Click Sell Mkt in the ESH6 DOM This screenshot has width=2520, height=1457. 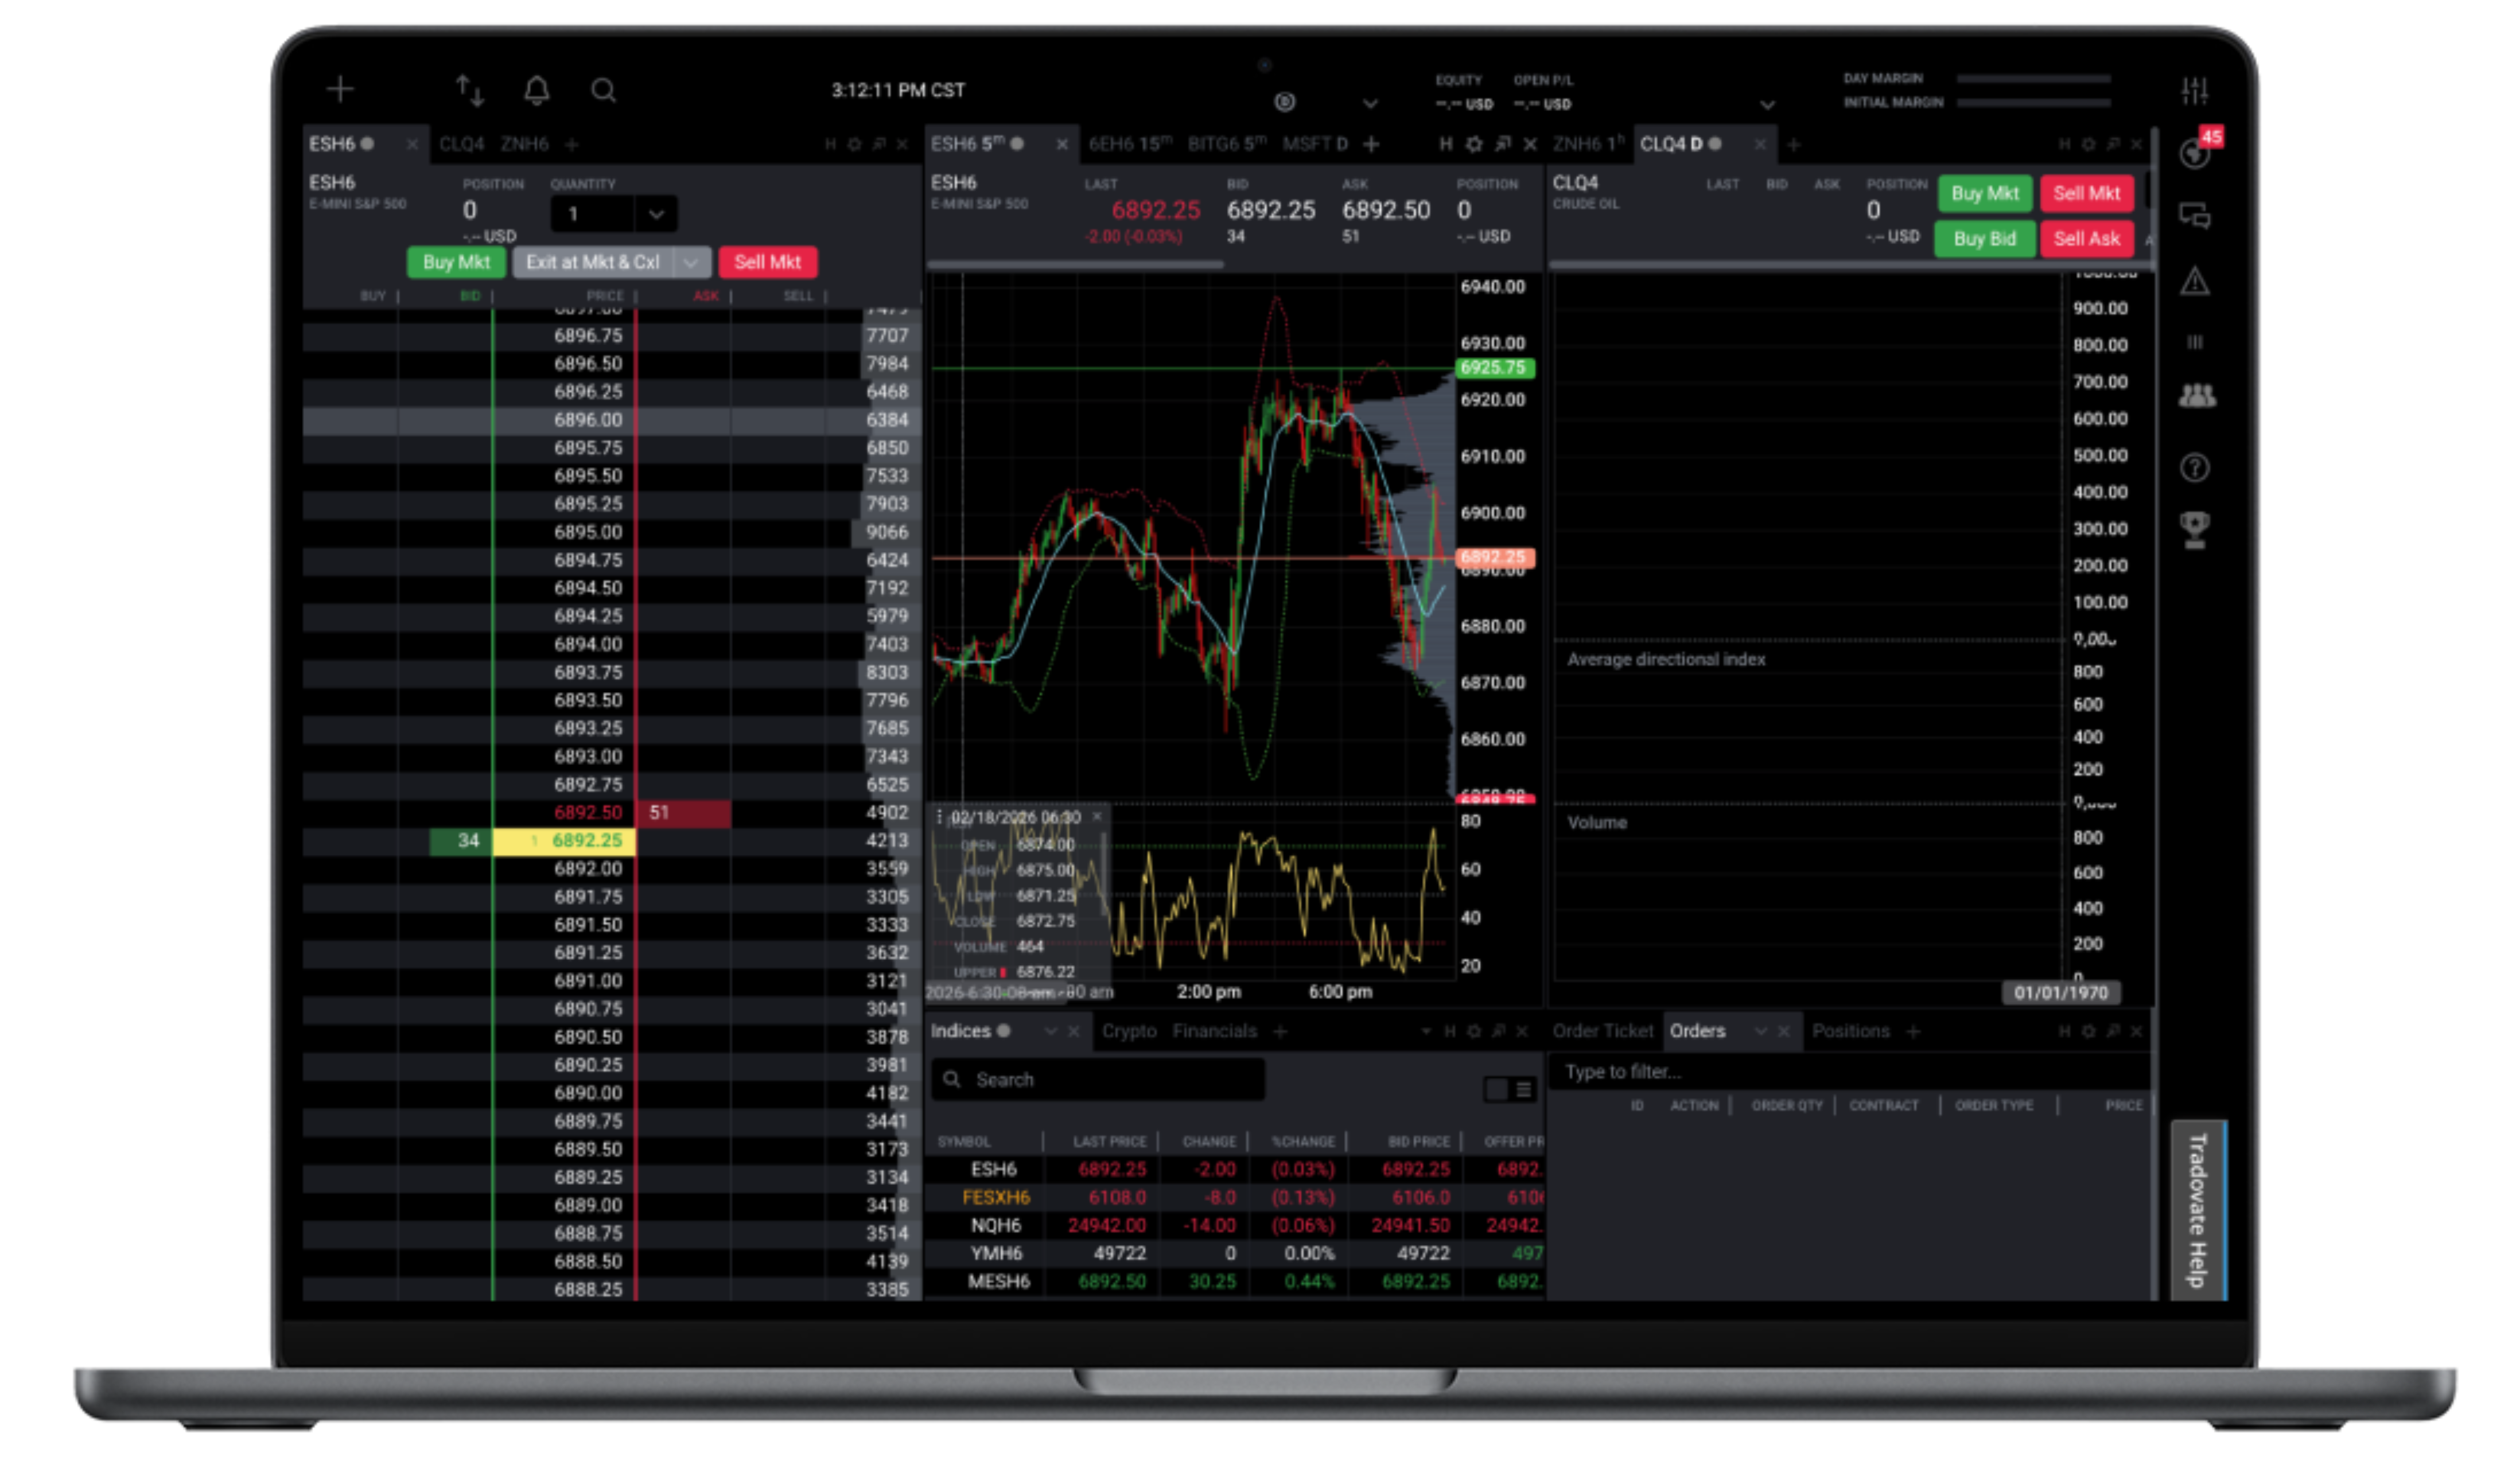[767, 262]
